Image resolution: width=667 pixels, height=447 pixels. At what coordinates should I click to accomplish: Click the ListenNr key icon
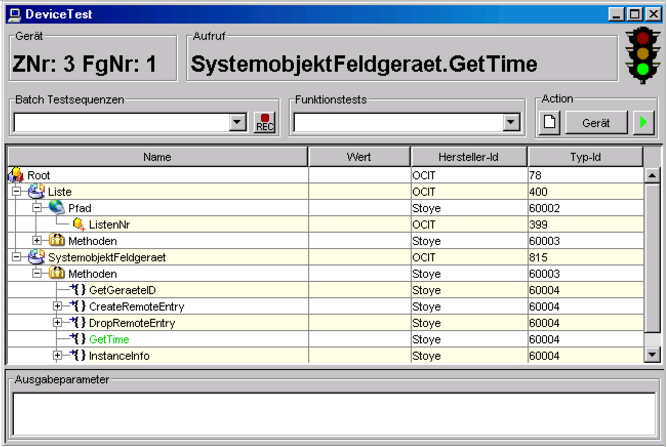click(78, 224)
